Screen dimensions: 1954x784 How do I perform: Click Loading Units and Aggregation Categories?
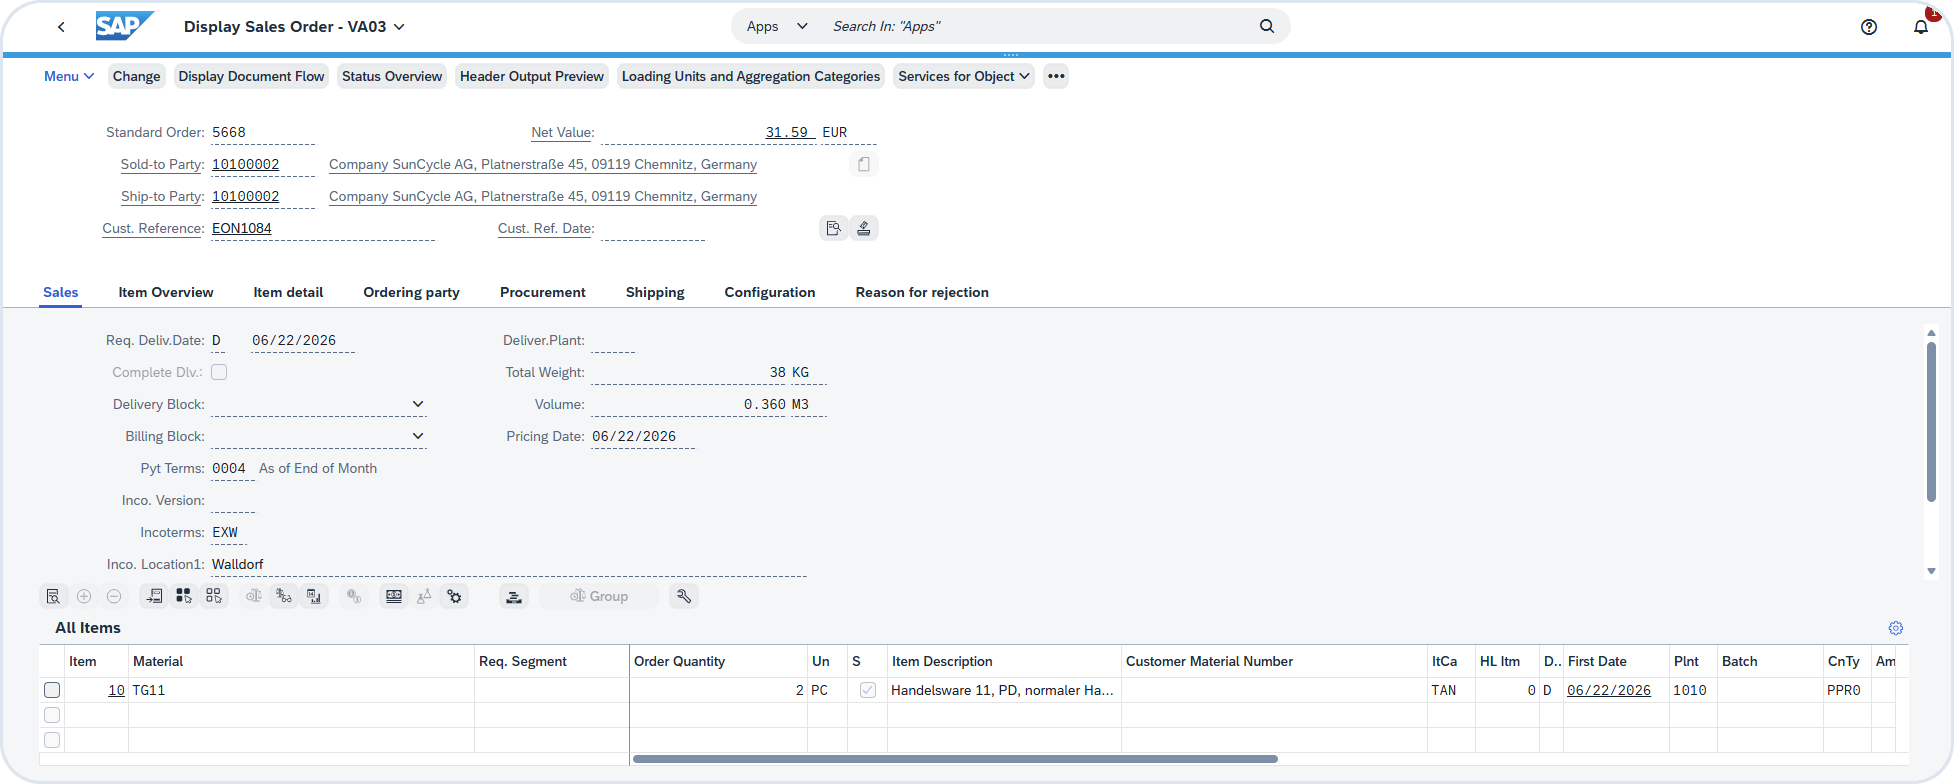point(751,76)
